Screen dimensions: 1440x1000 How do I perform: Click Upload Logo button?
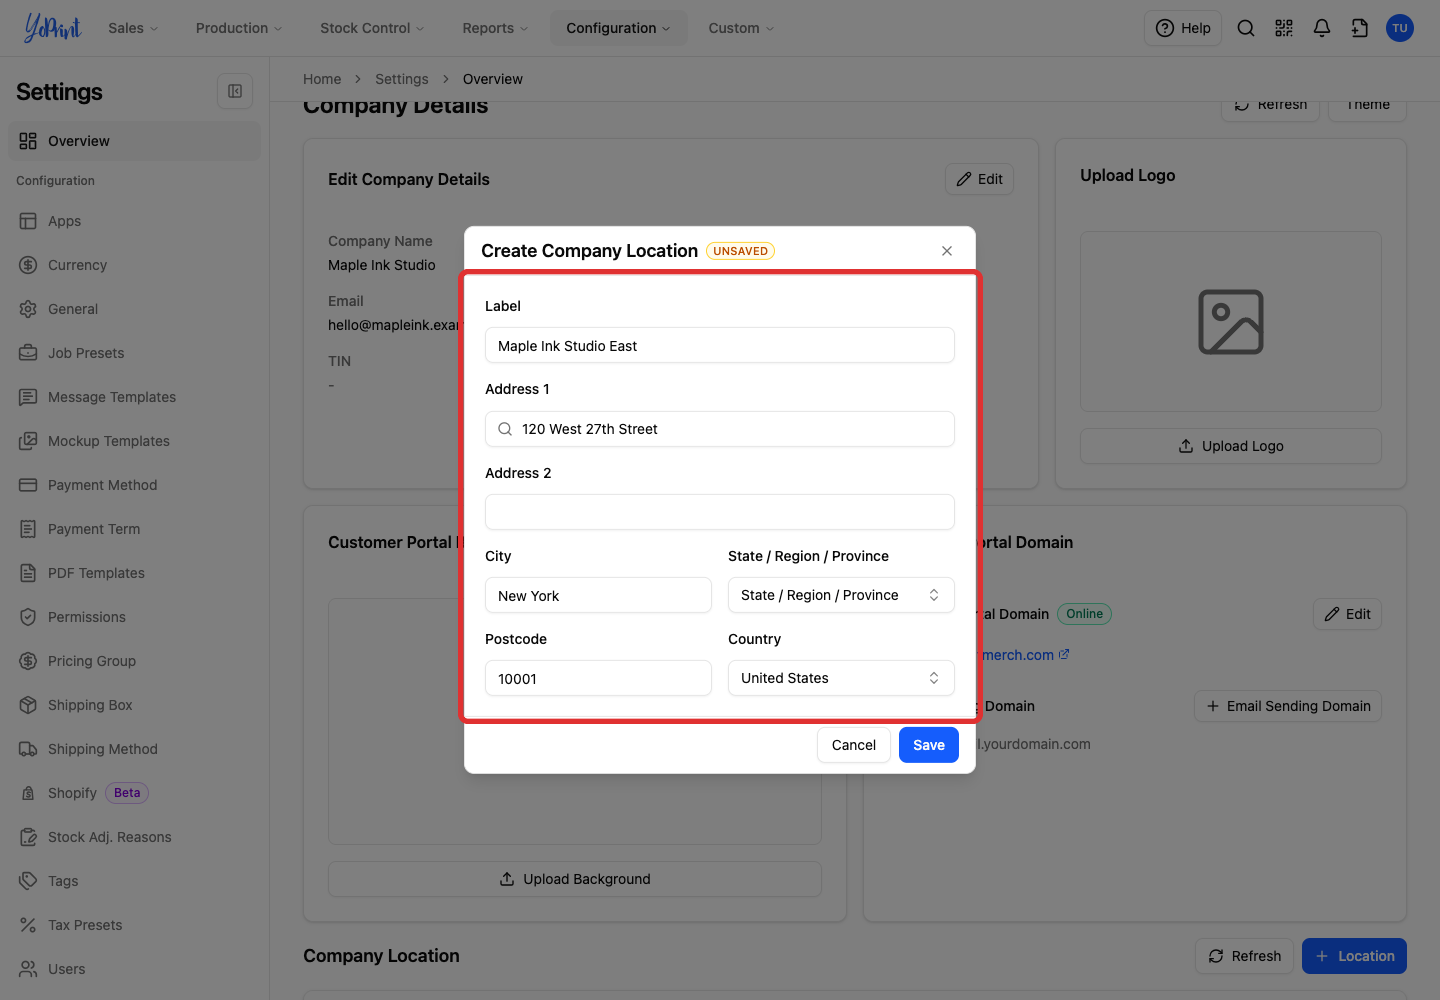coord(1231,446)
